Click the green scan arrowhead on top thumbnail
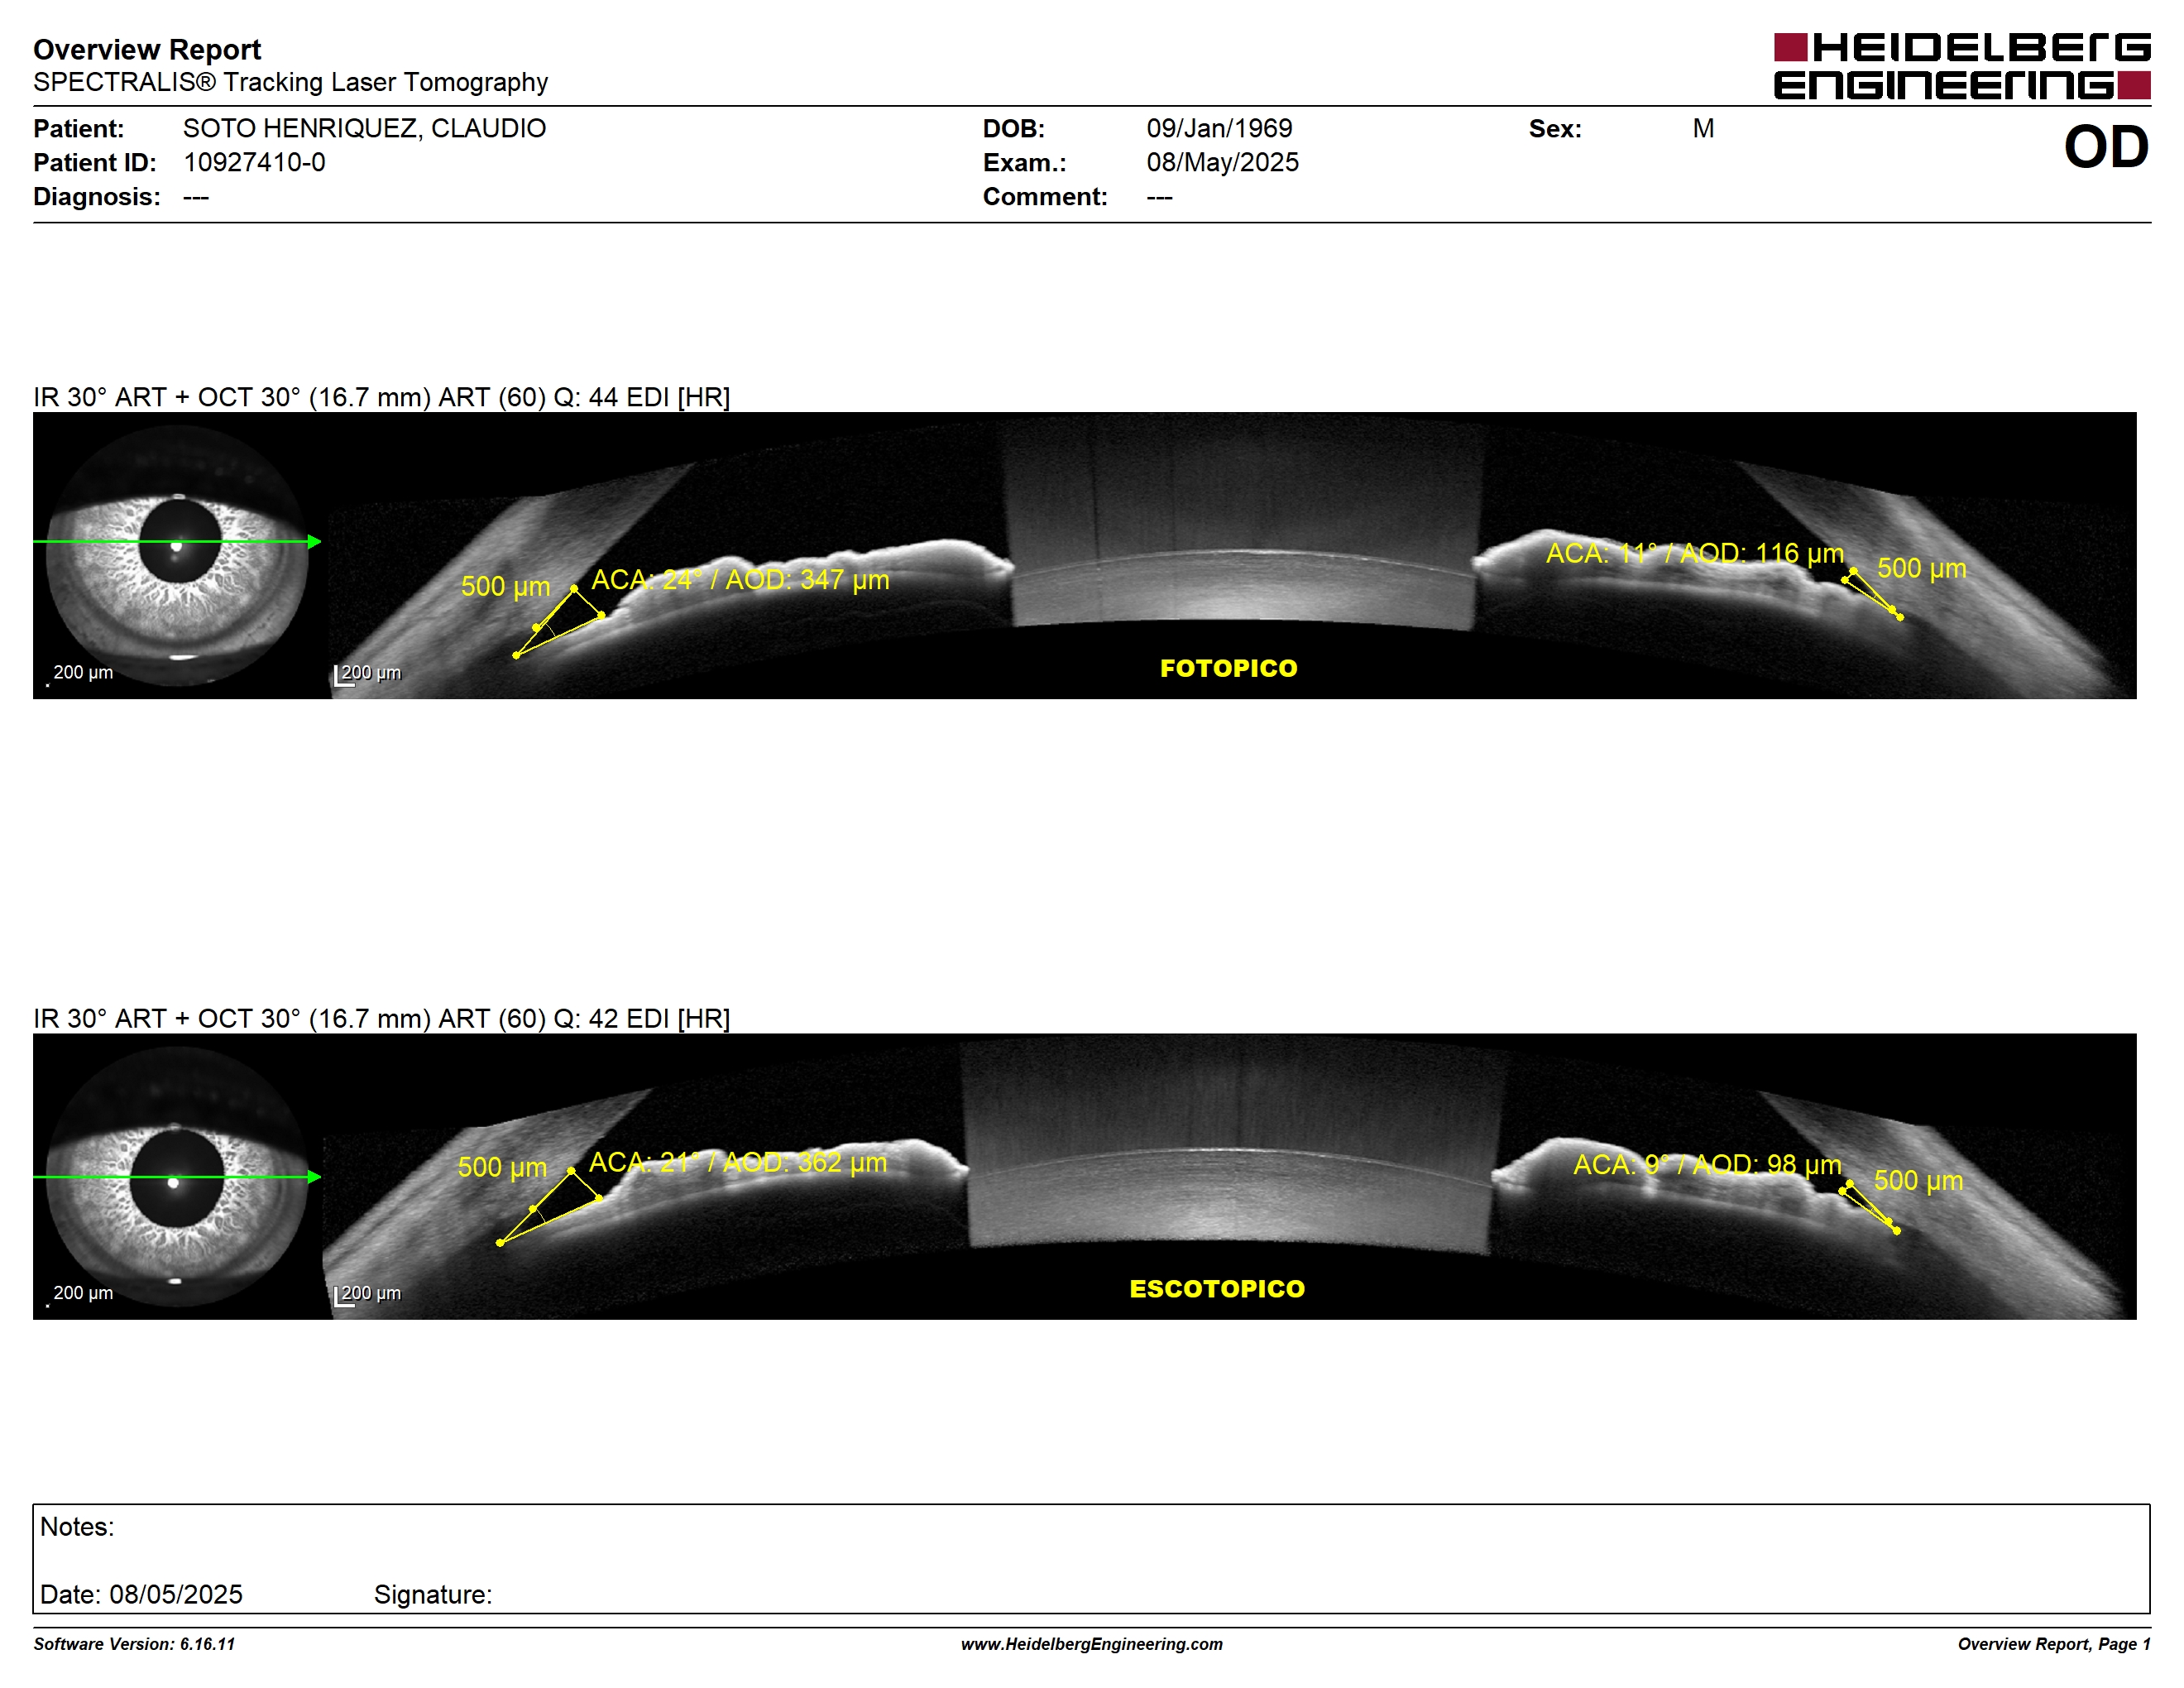Viewport: 2184px width, 1688px height. [x=314, y=542]
